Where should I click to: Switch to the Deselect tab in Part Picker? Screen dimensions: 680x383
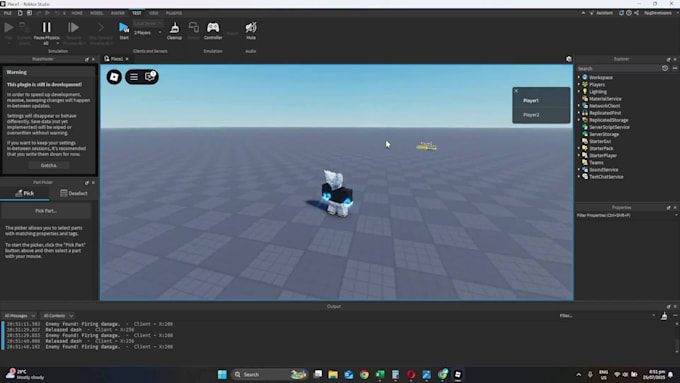pyautogui.click(x=73, y=193)
